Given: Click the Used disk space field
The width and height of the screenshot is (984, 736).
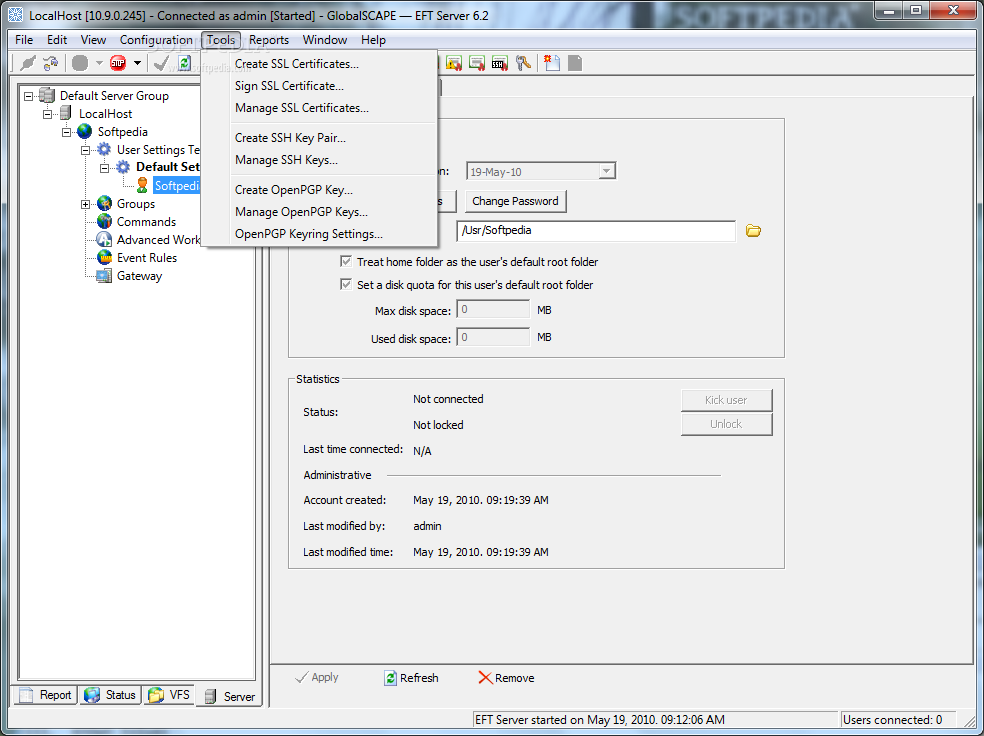Looking at the screenshot, I should [493, 338].
